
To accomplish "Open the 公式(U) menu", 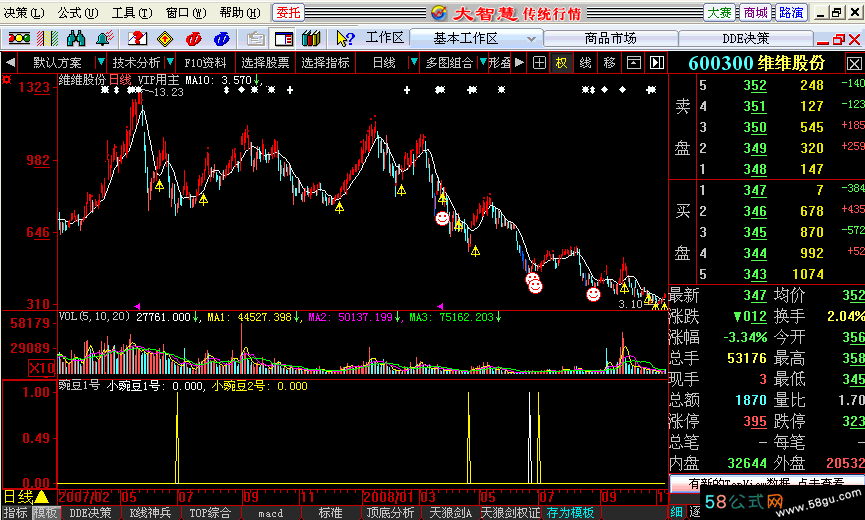I will 78,13.
